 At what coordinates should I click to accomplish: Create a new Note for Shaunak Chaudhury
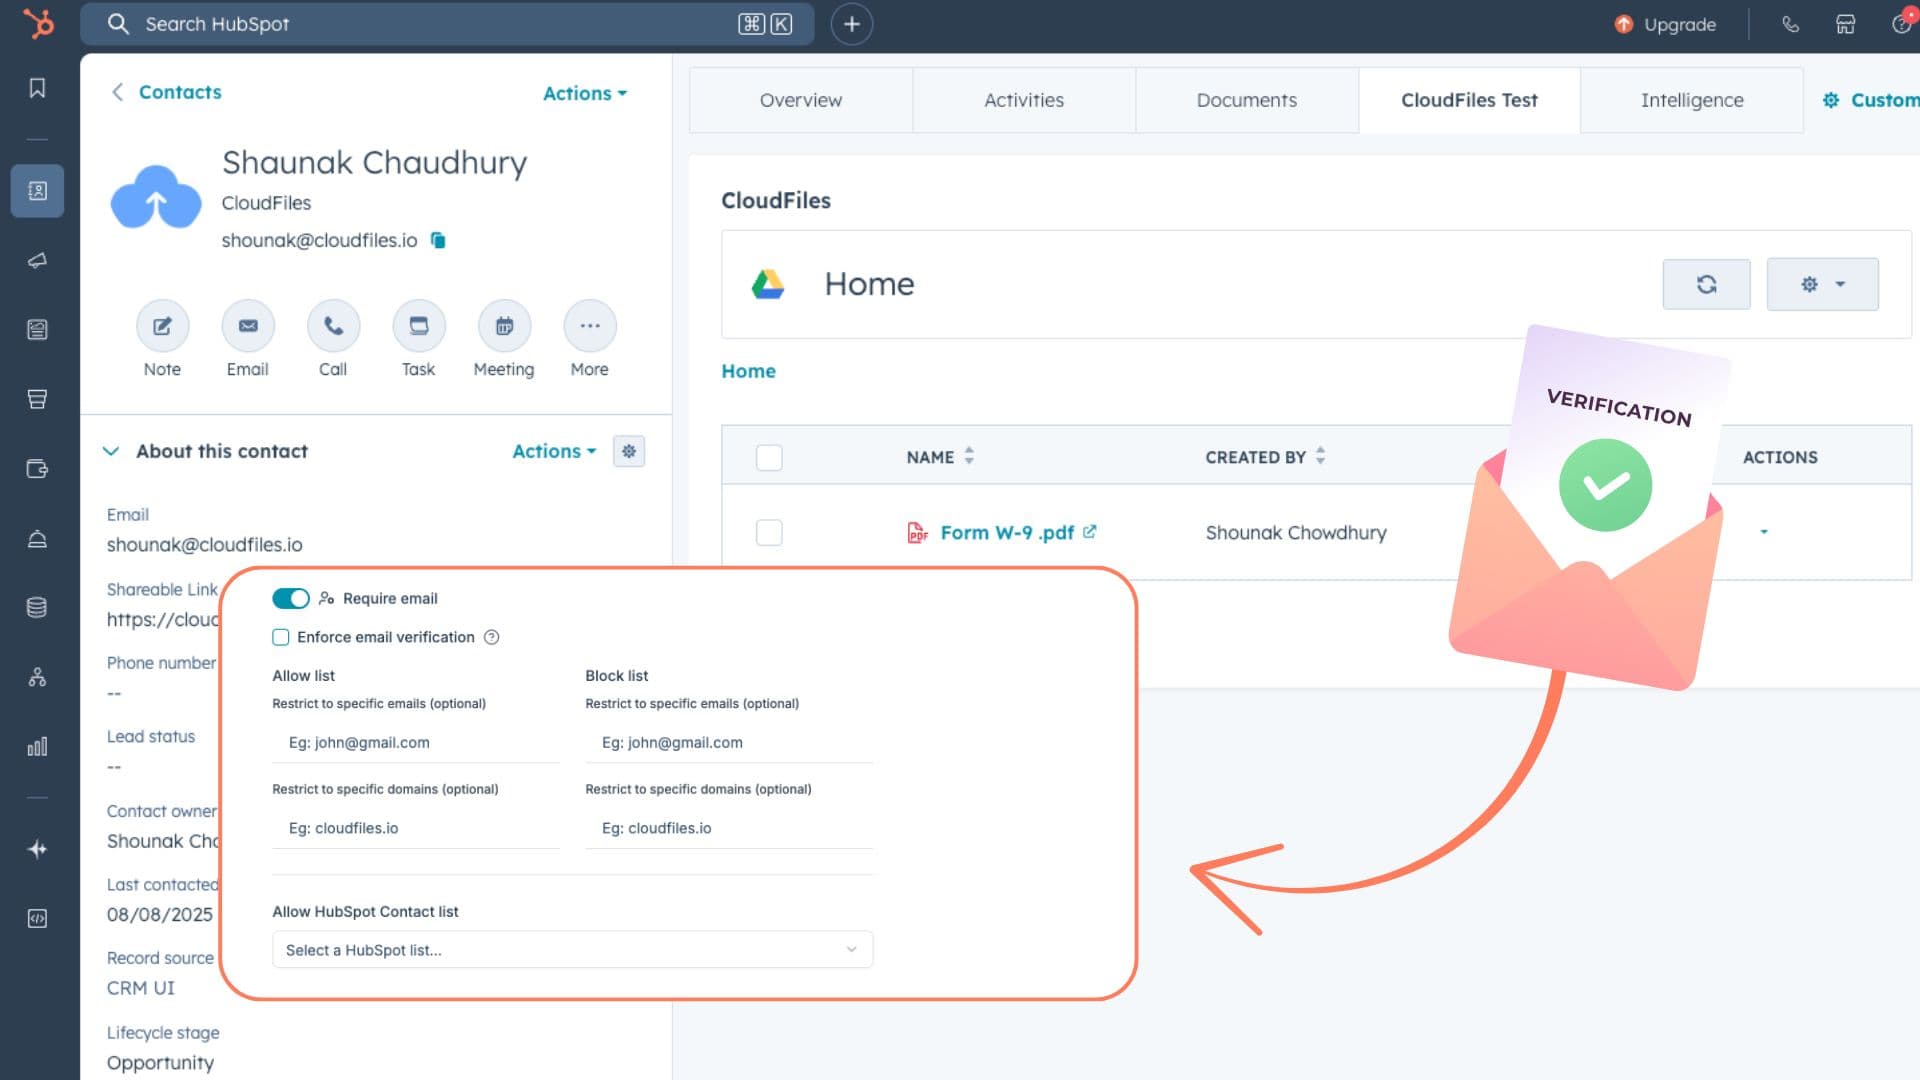click(162, 326)
